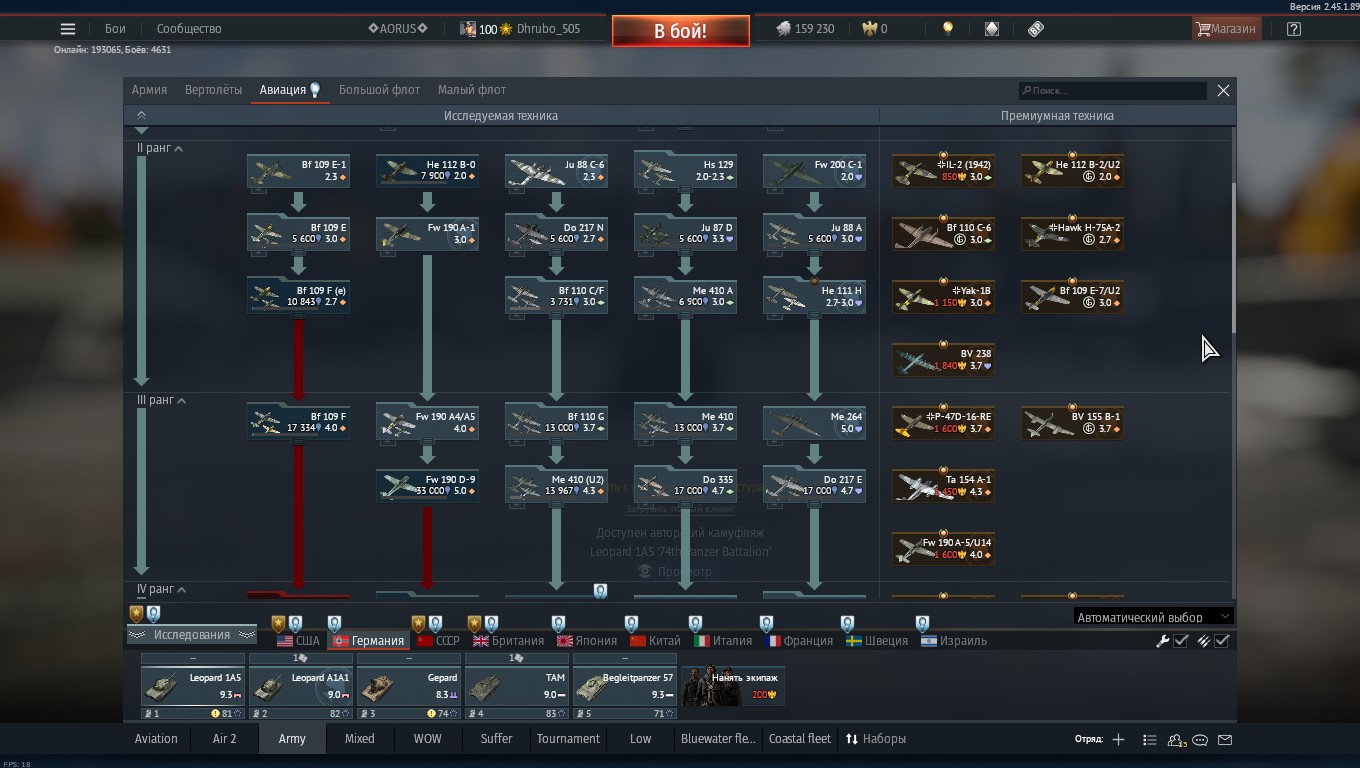This screenshot has width=1360, height=768.
Task: Select the Leopard 1A5 crew slot
Action: point(192,686)
